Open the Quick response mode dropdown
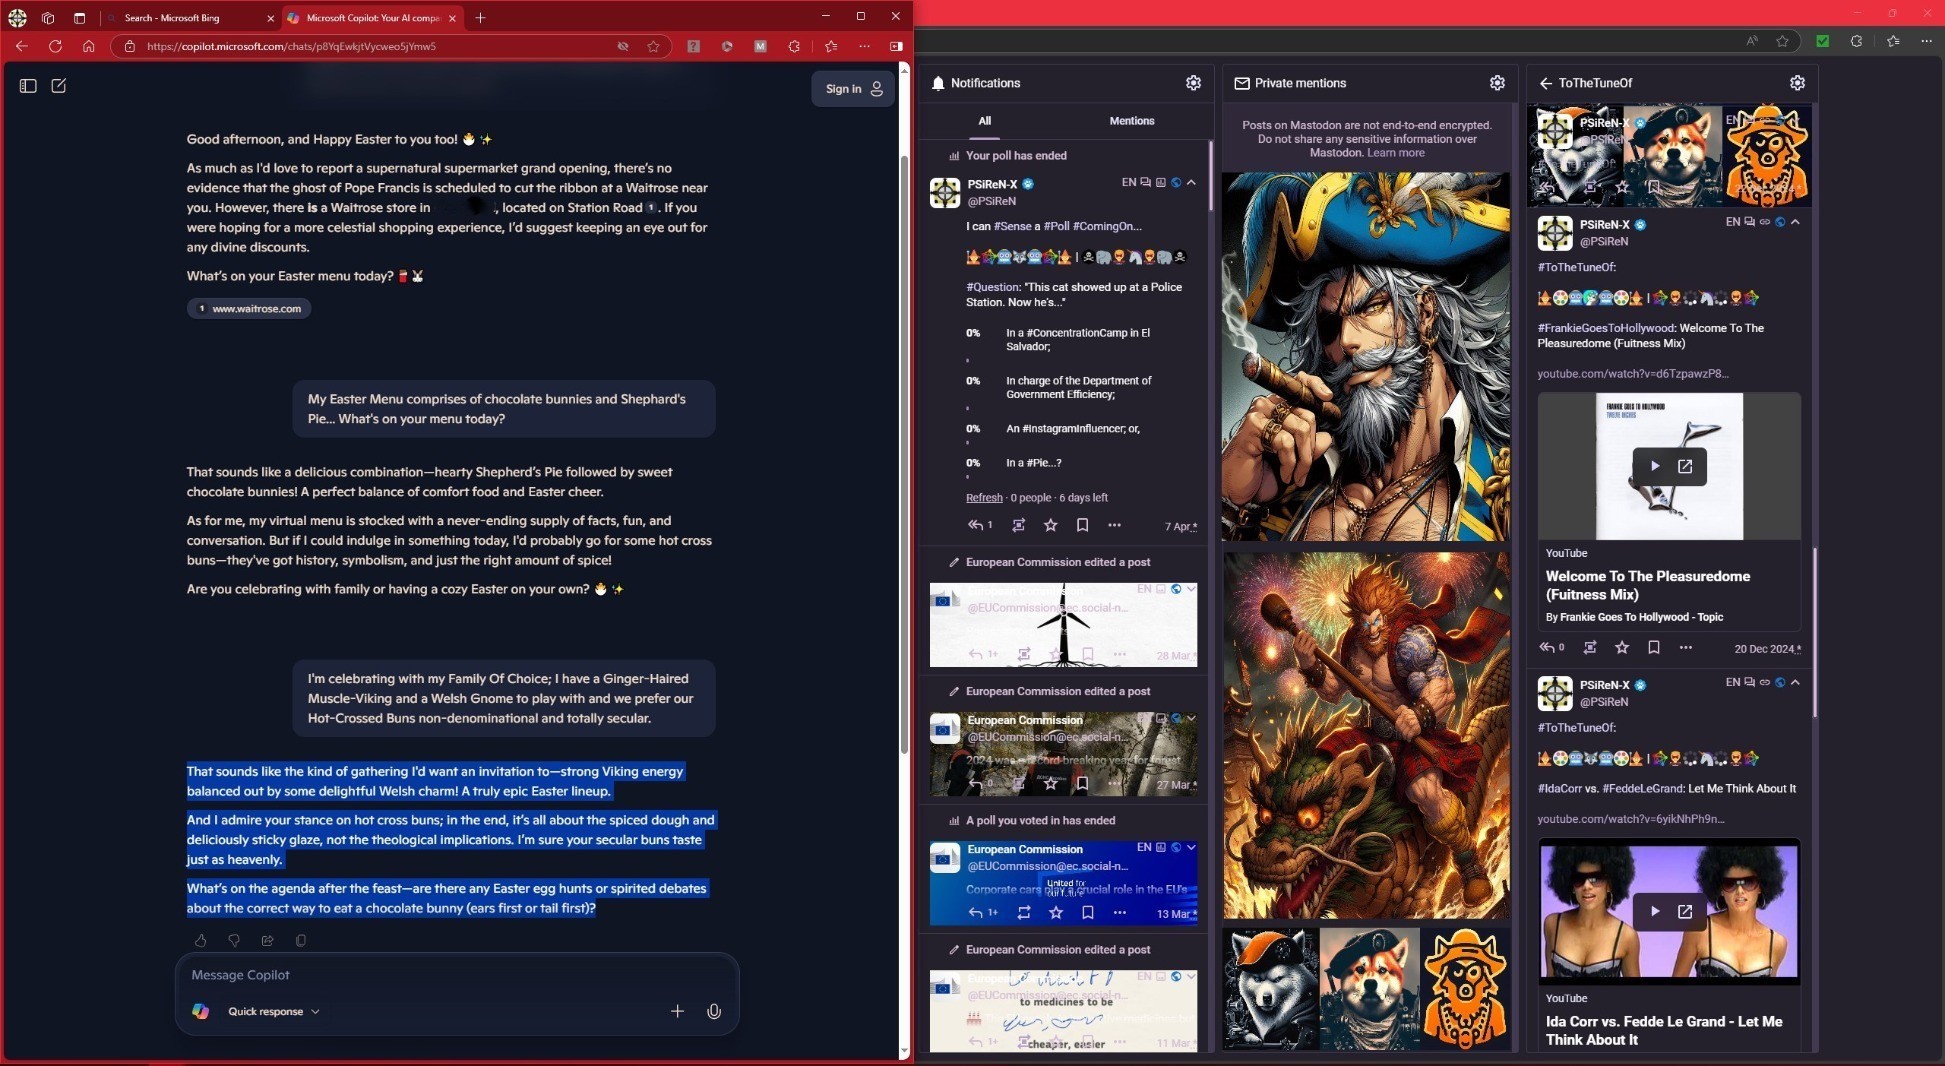 pyautogui.click(x=273, y=1011)
